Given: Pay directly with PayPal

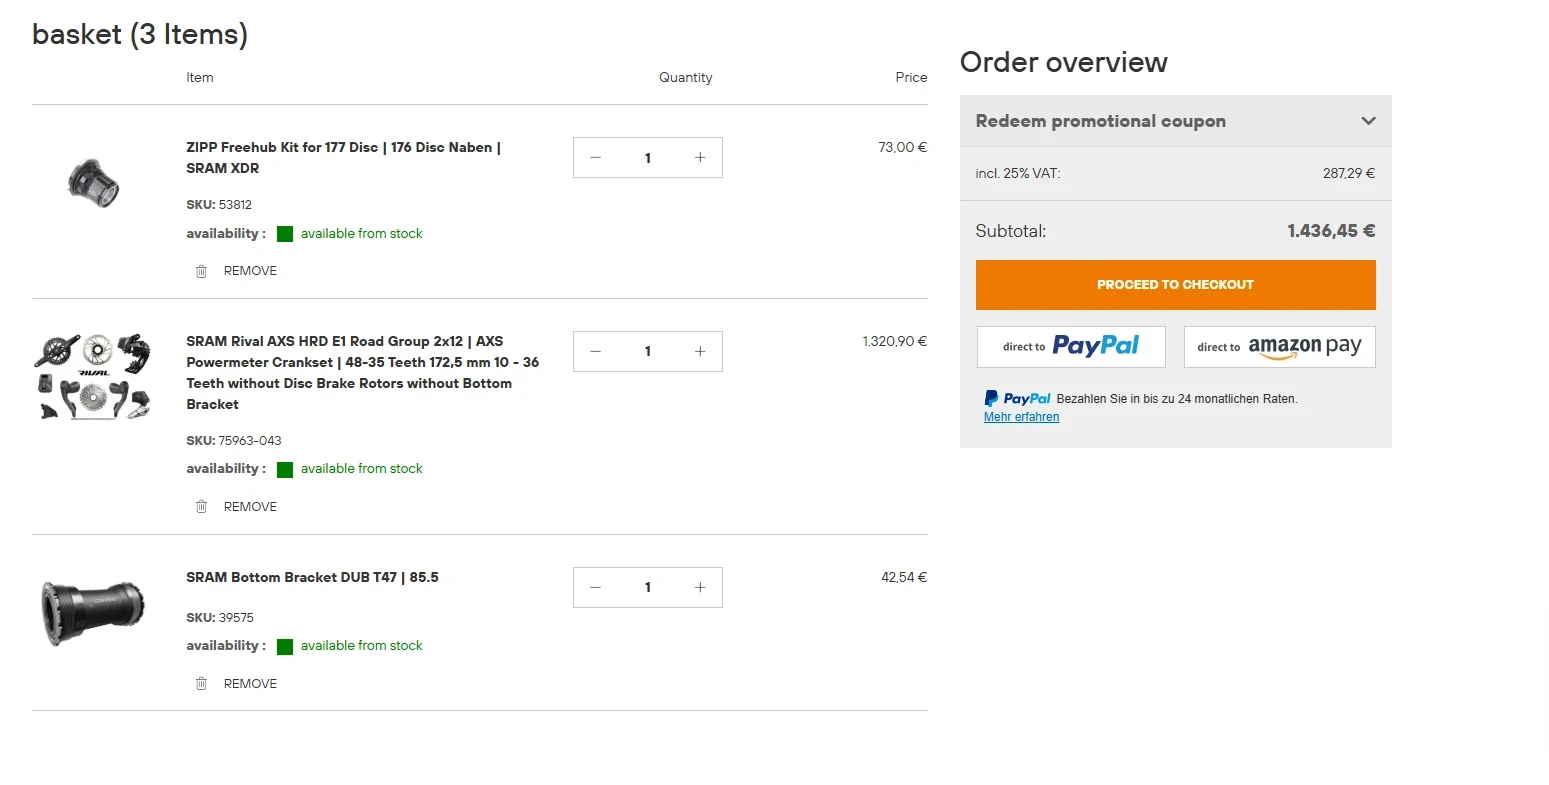Looking at the screenshot, I should pyautogui.click(x=1071, y=347).
